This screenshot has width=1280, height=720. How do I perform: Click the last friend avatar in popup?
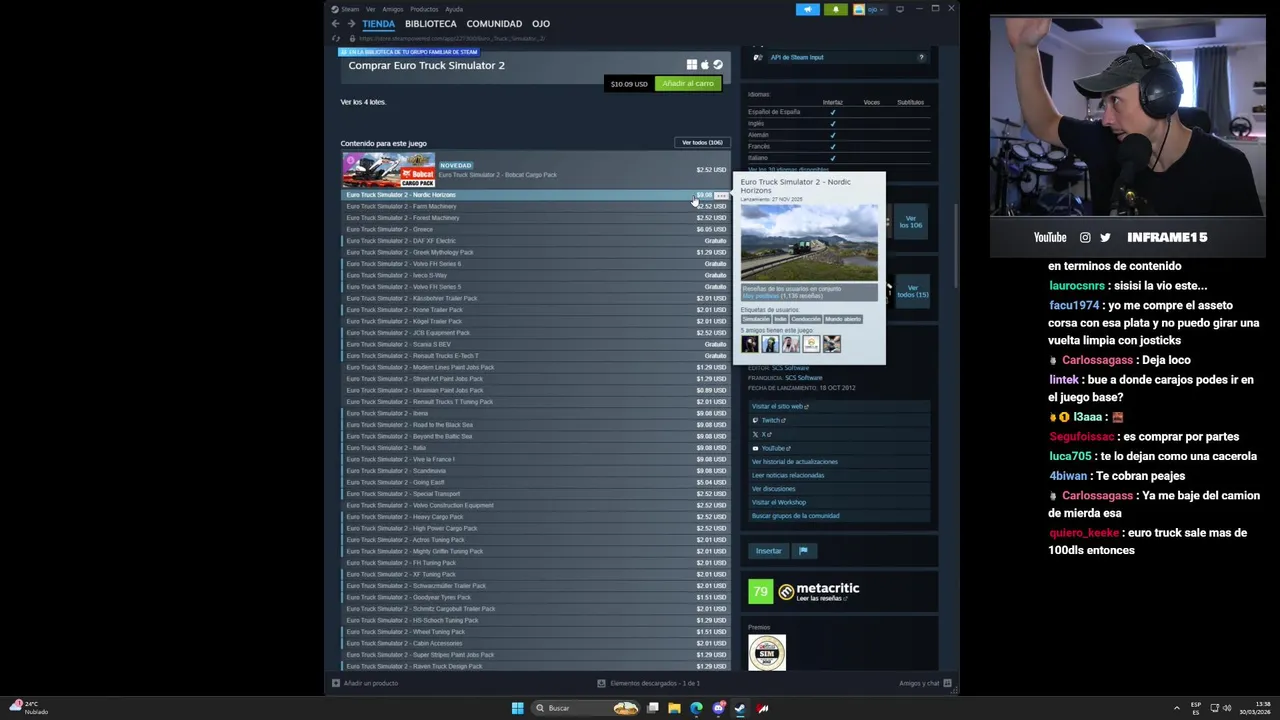point(832,344)
